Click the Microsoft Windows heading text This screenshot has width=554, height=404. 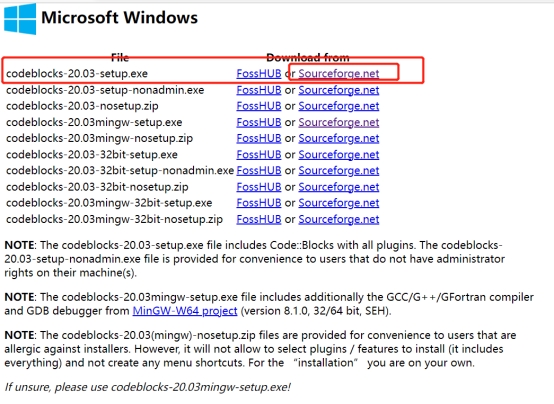point(119,18)
